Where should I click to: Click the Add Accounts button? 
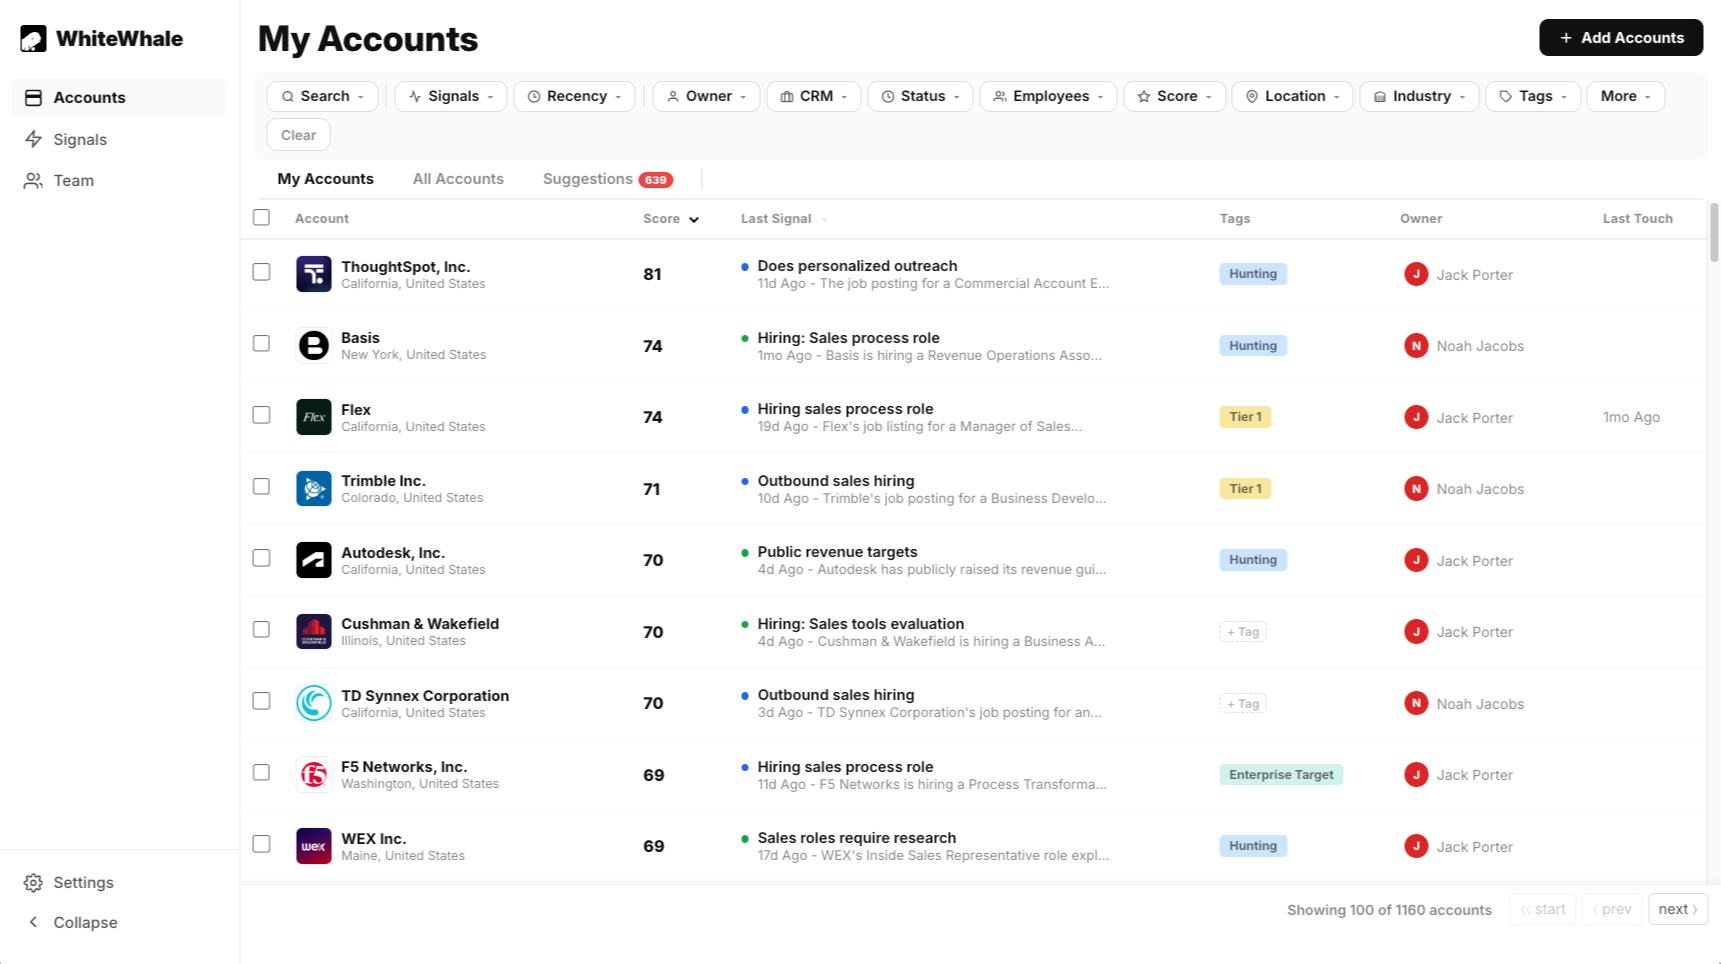[x=1621, y=38]
